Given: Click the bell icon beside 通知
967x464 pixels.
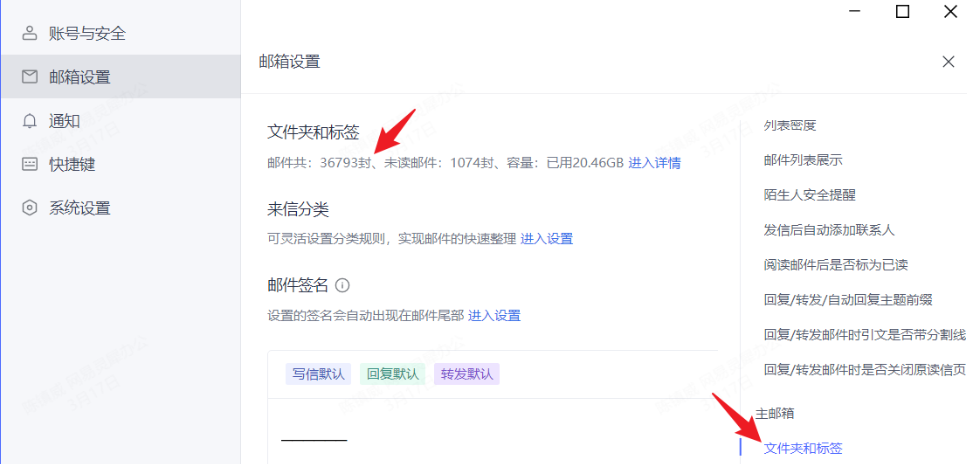Looking at the screenshot, I should [x=30, y=121].
